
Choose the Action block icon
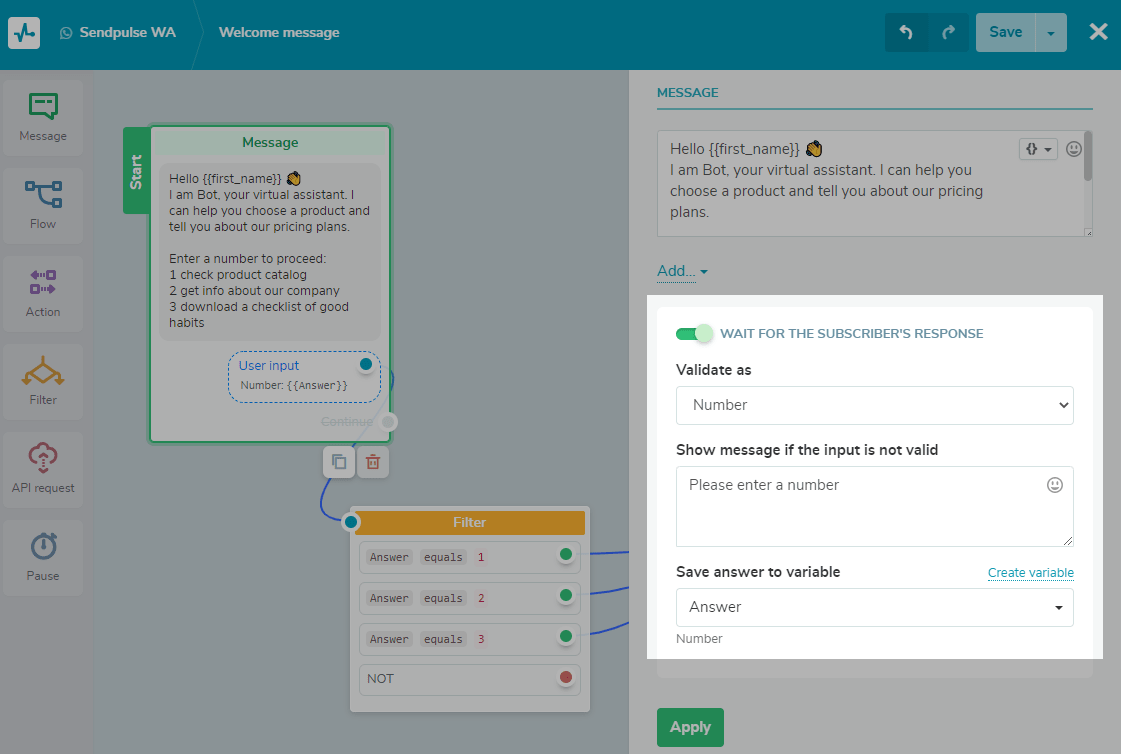pos(43,294)
